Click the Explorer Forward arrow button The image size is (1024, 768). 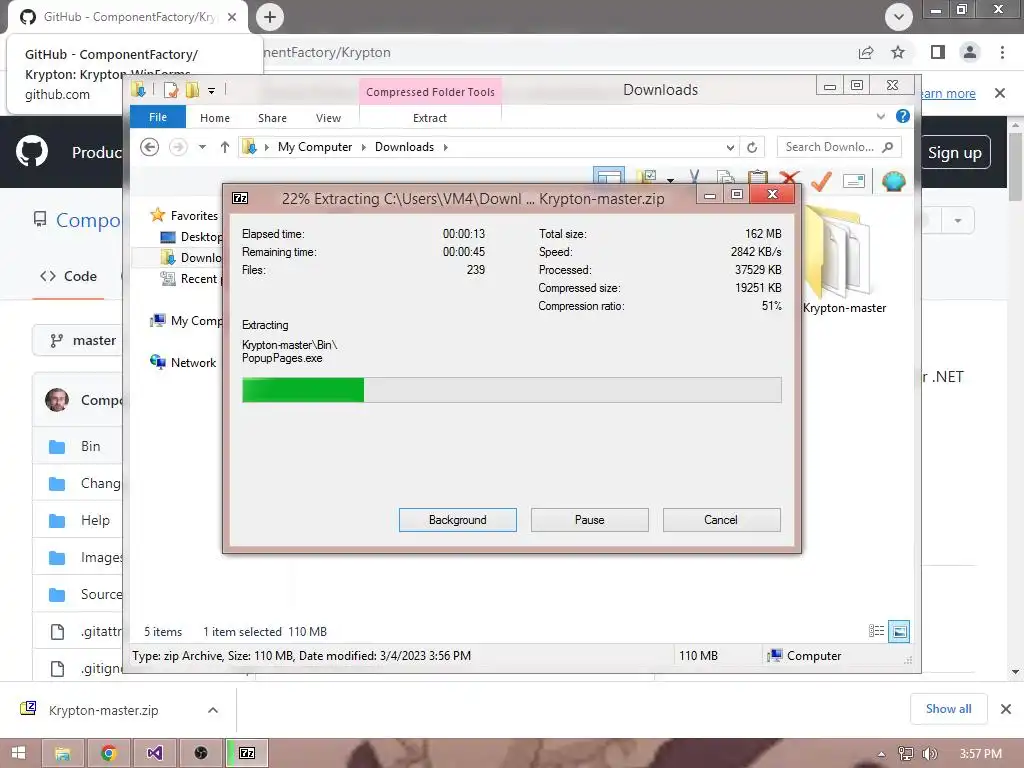[x=178, y=147]
